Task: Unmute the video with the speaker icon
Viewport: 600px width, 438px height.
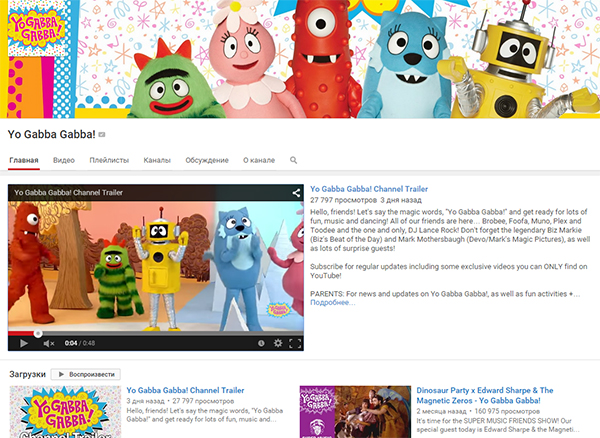Action: coord(49,343)
